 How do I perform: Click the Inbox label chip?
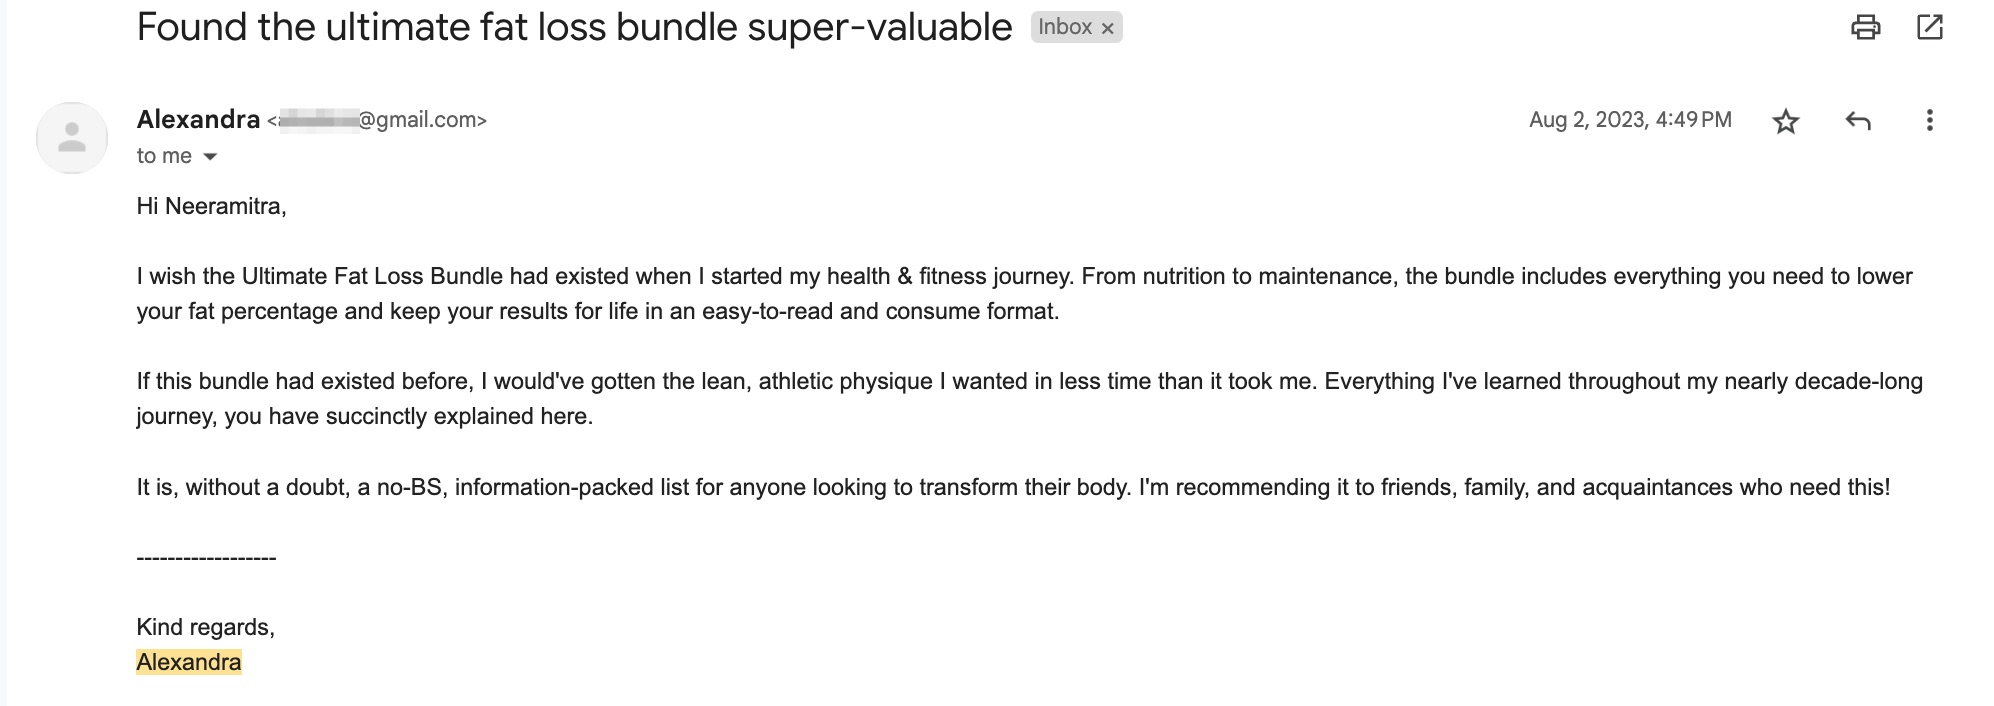pos(1064,27)
